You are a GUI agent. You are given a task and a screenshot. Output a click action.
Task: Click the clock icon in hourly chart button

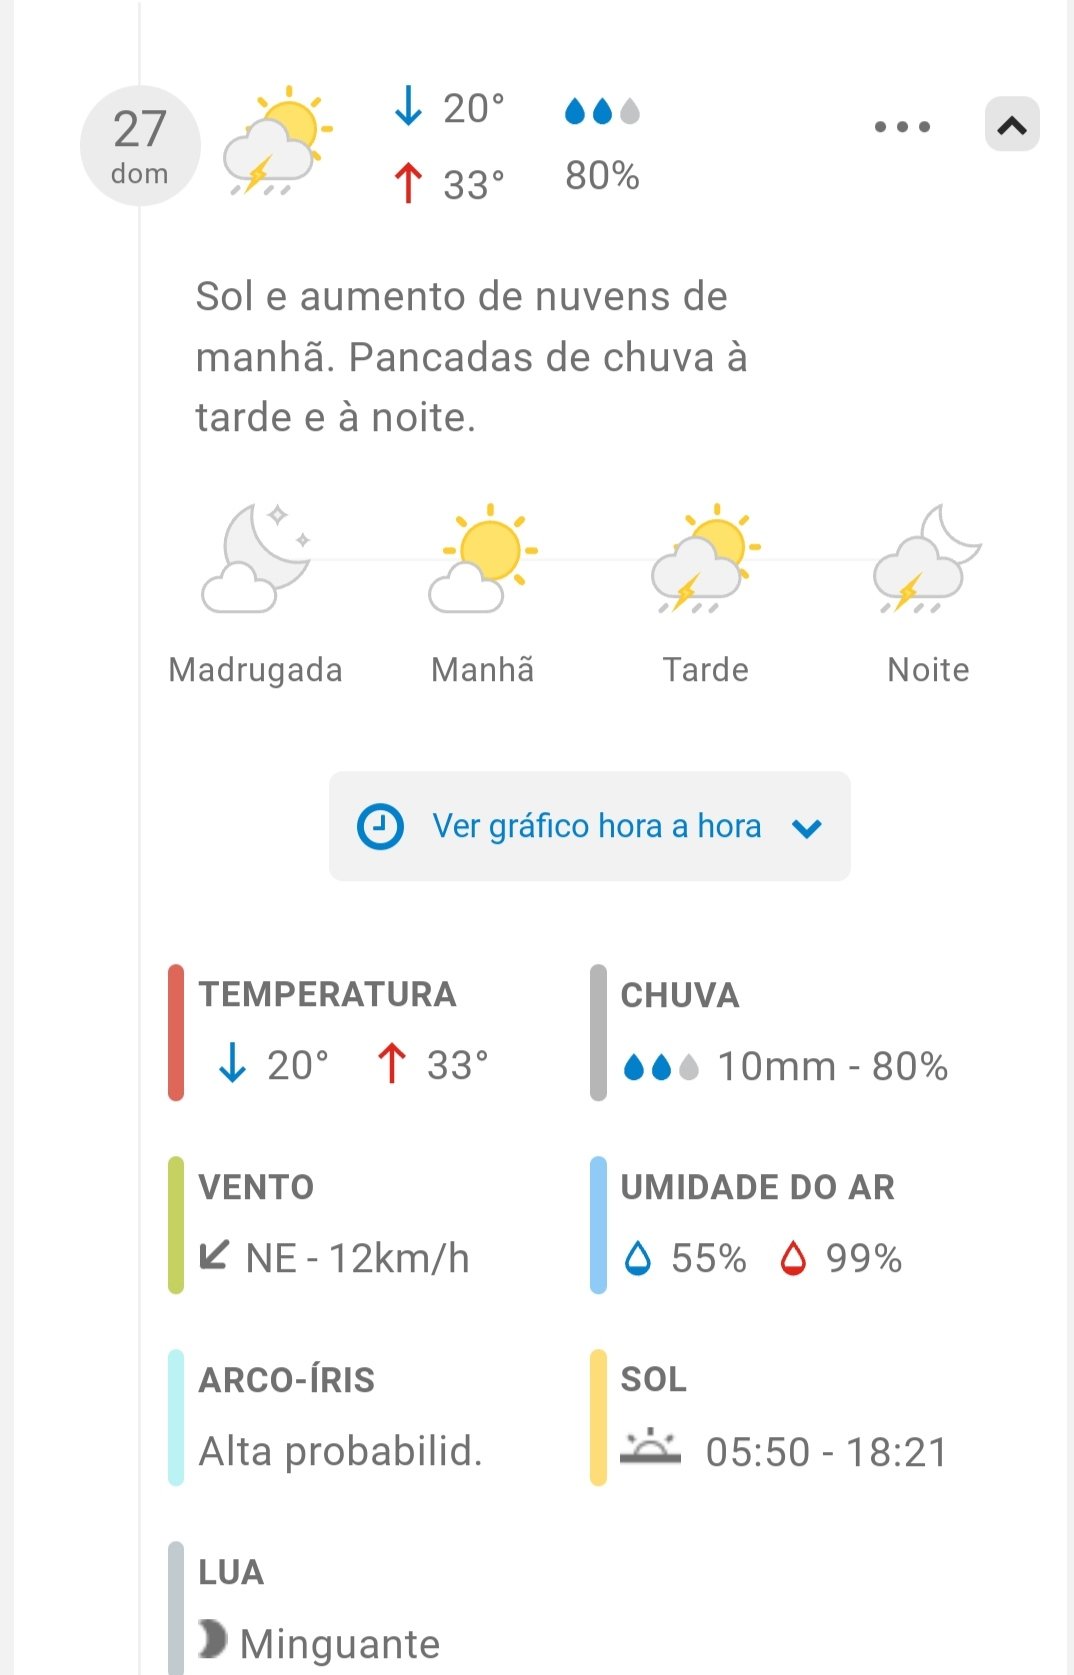380,827
